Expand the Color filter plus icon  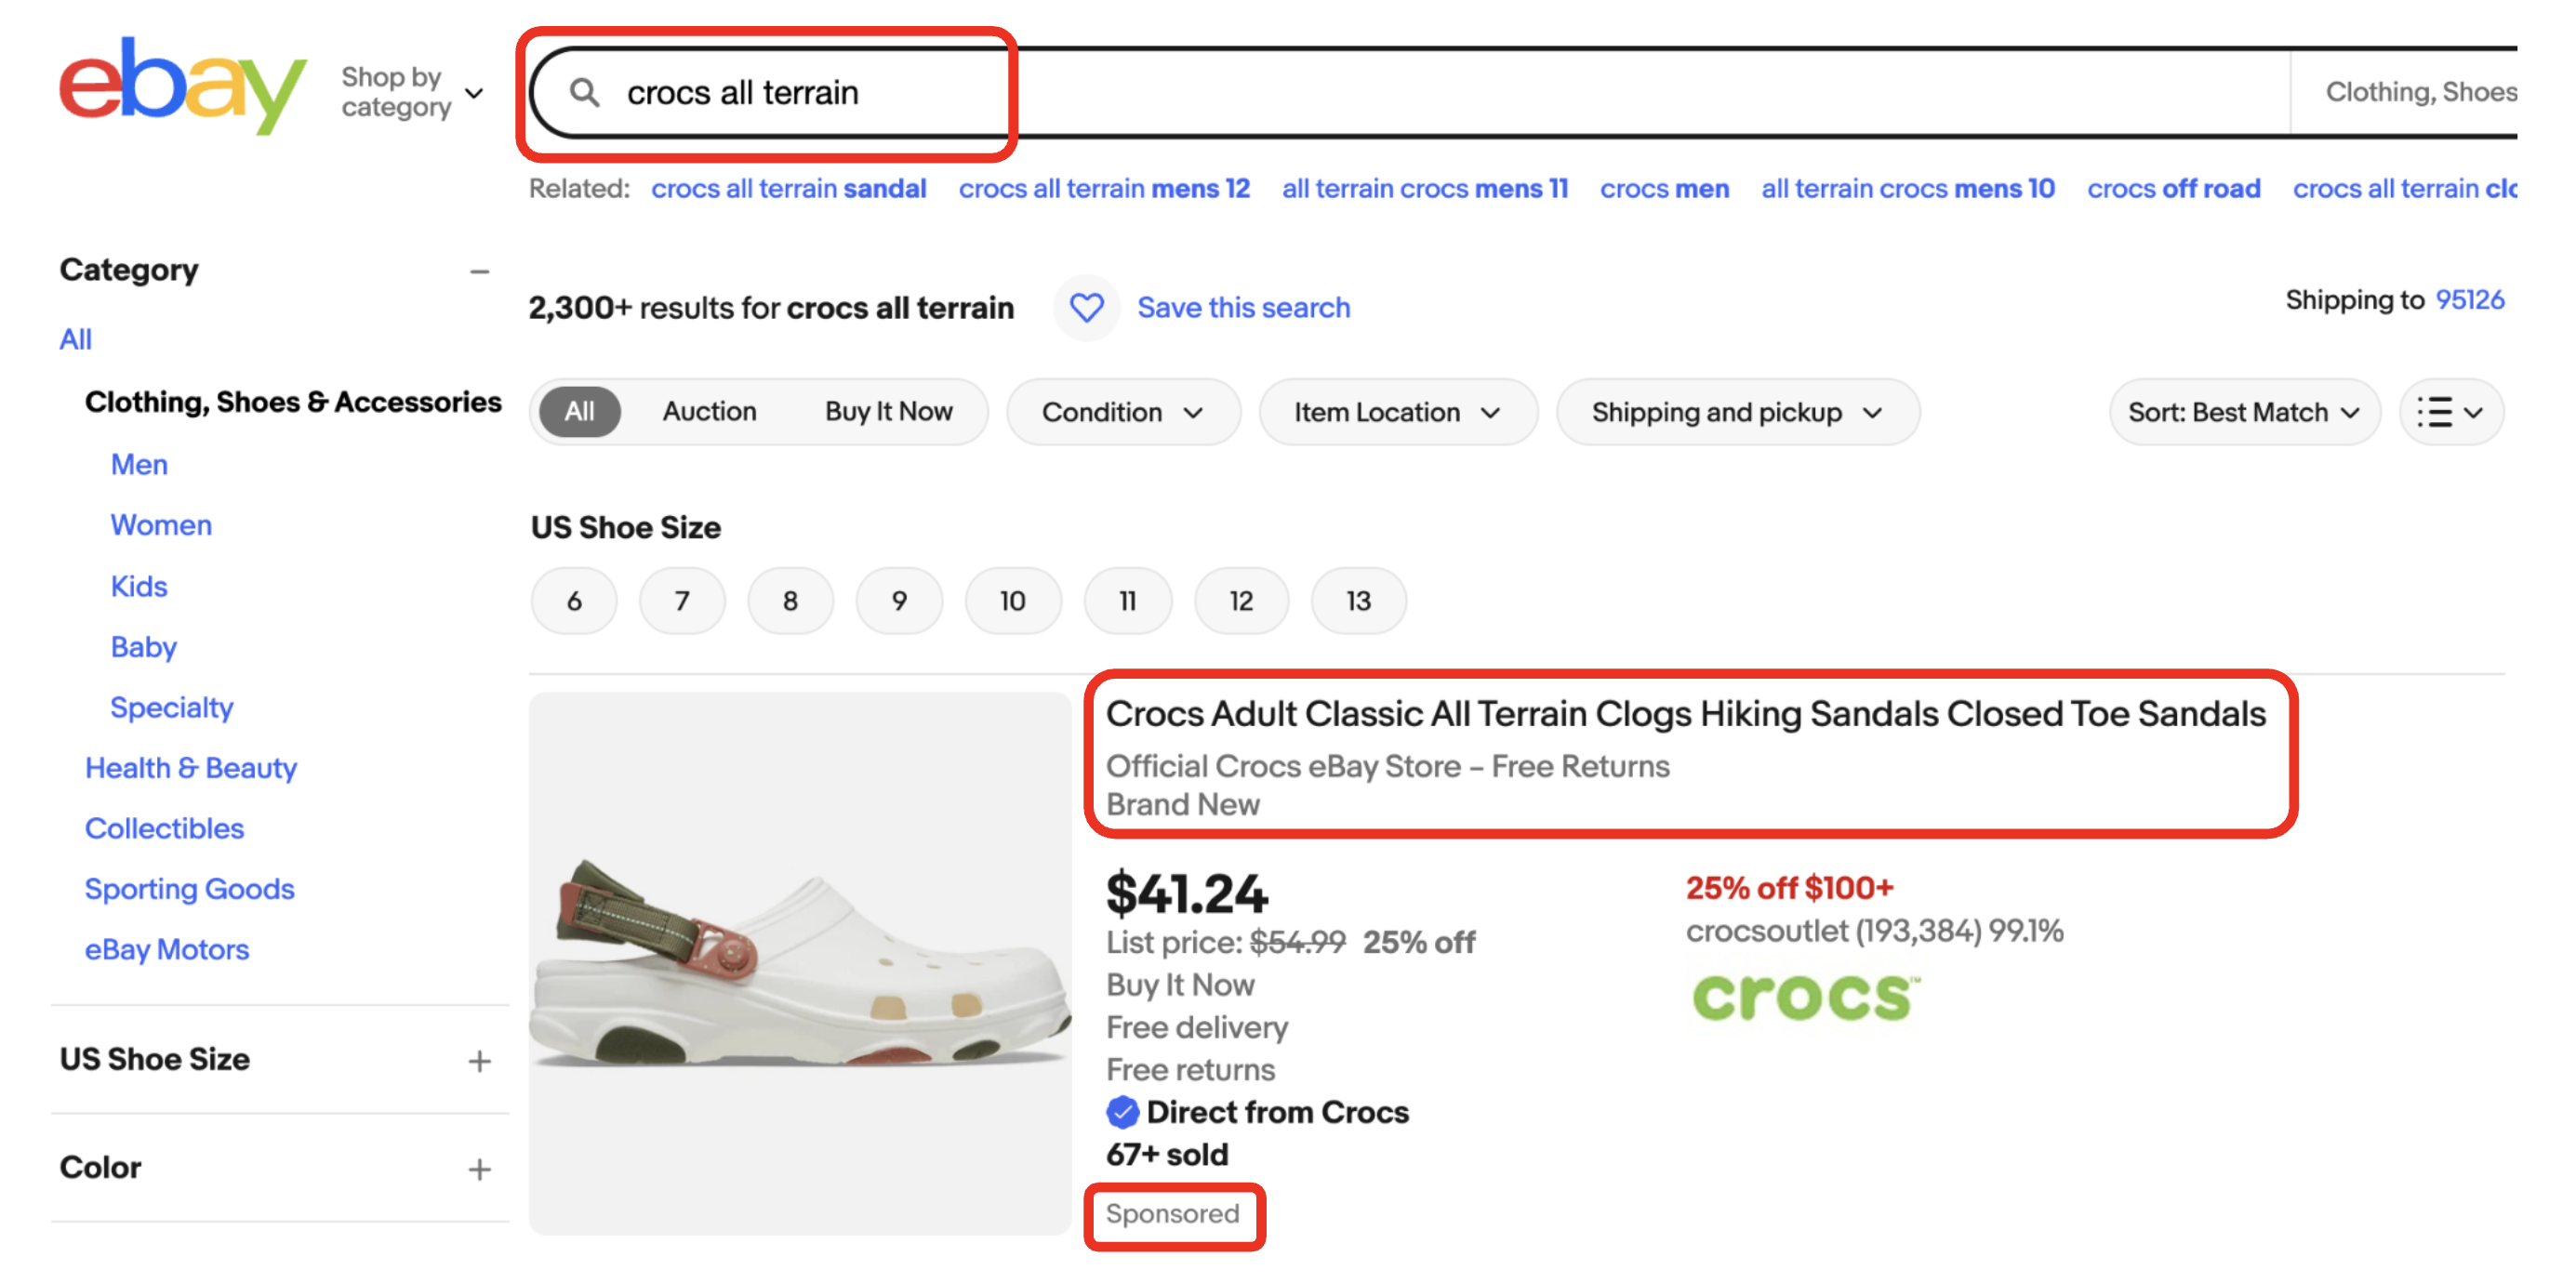coord(480,1168)
